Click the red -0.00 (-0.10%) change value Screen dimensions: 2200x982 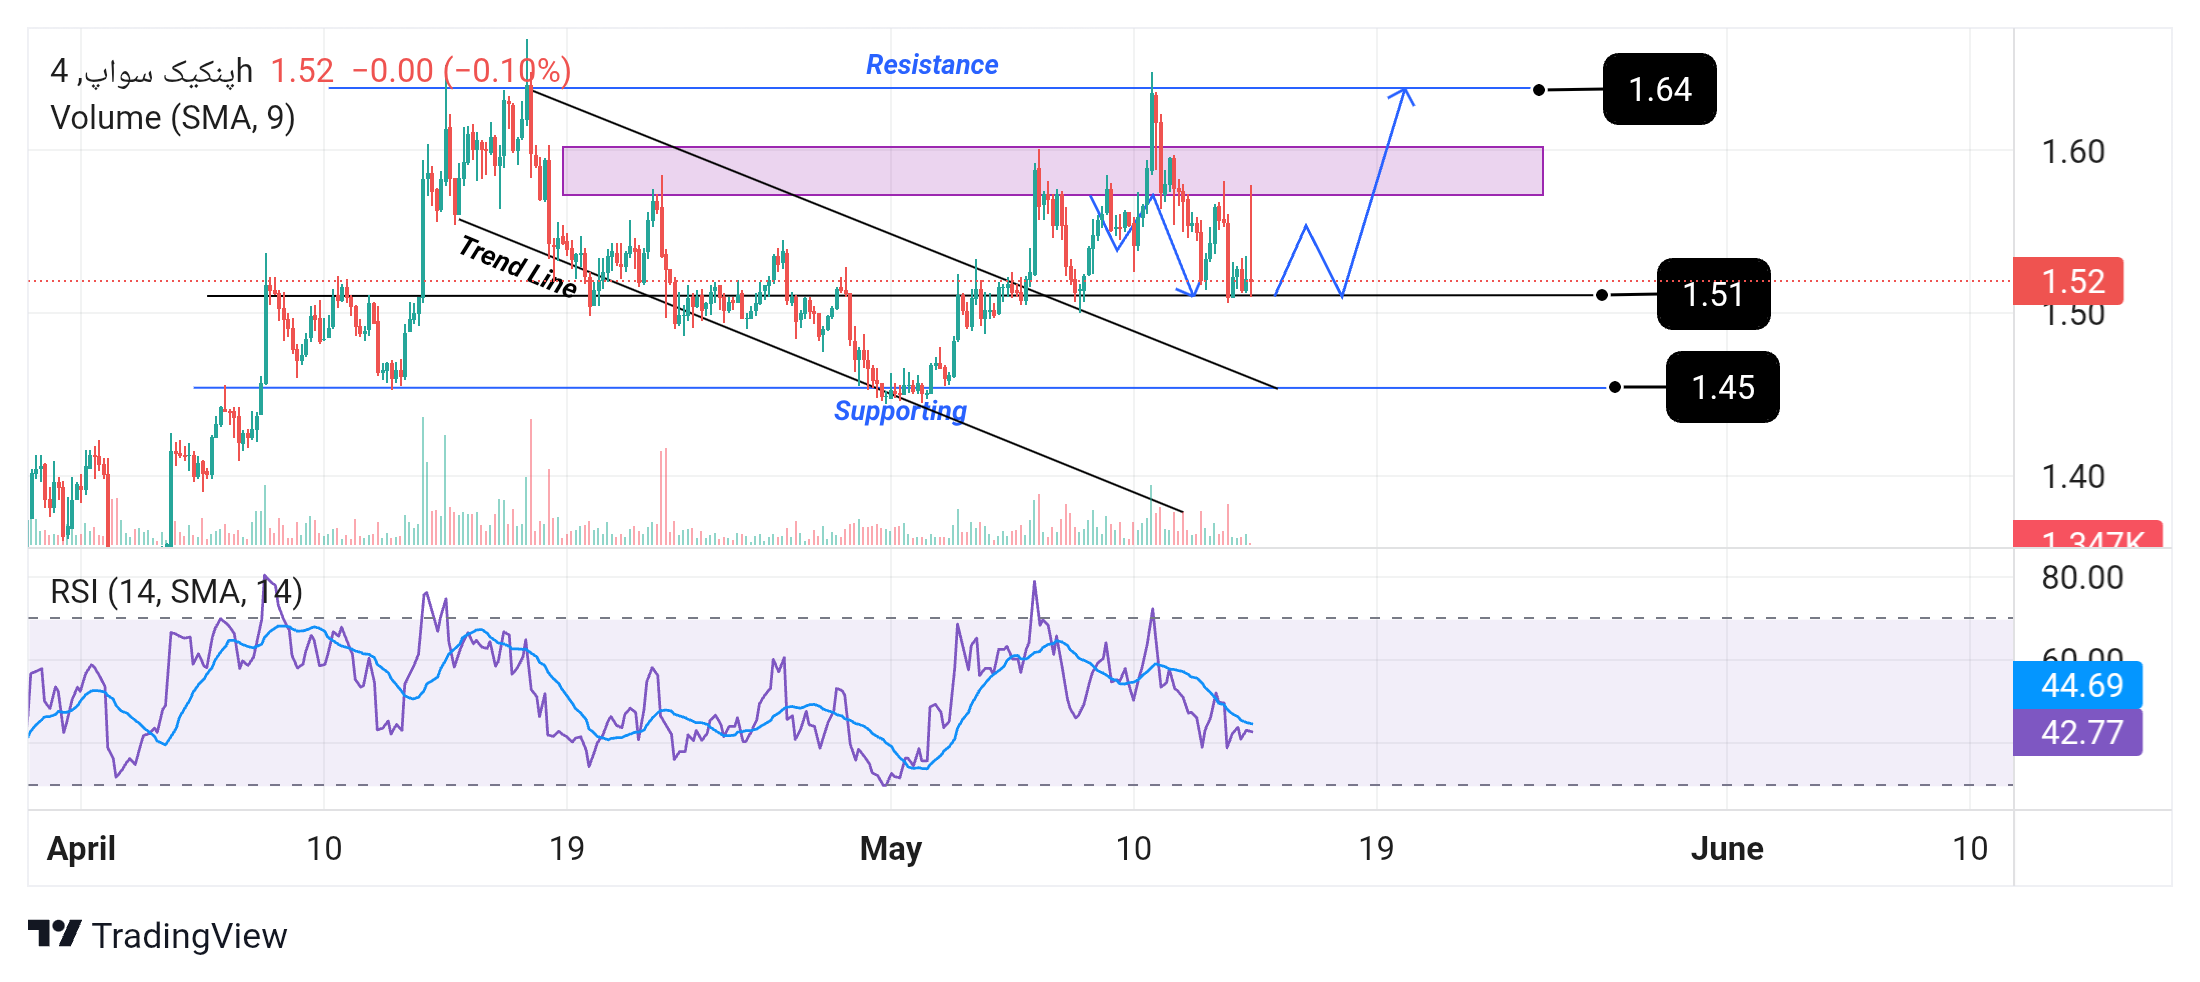tap(461, 71)
